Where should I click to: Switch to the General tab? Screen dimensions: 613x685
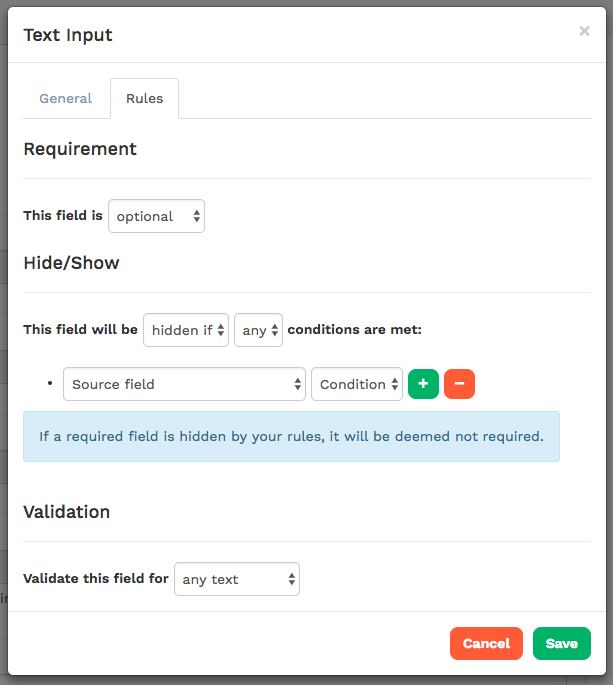[66, 99]
